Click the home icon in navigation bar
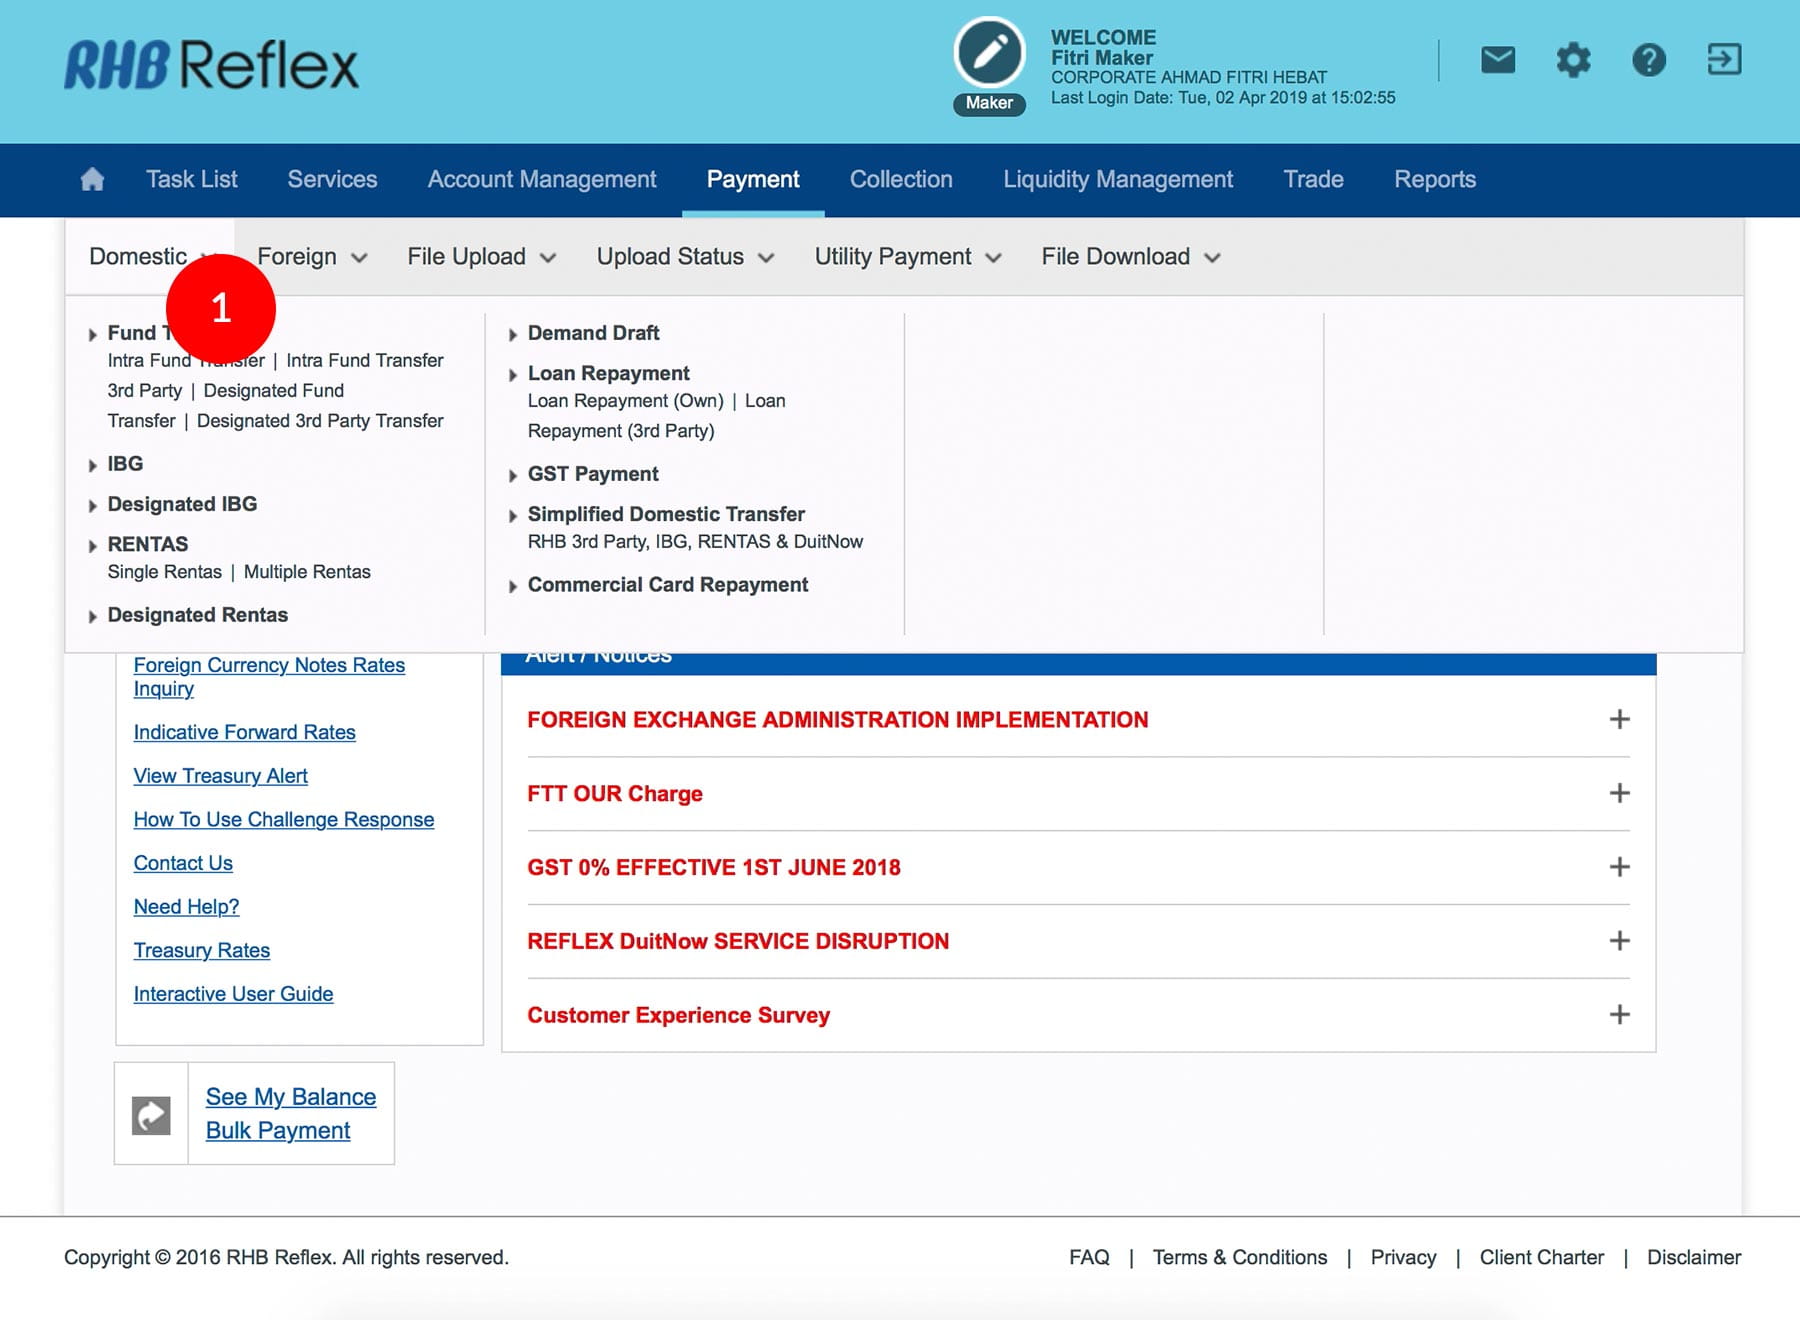Image resolution: width=1800 pixels, height=1320 pixels. tap(92, 179)
